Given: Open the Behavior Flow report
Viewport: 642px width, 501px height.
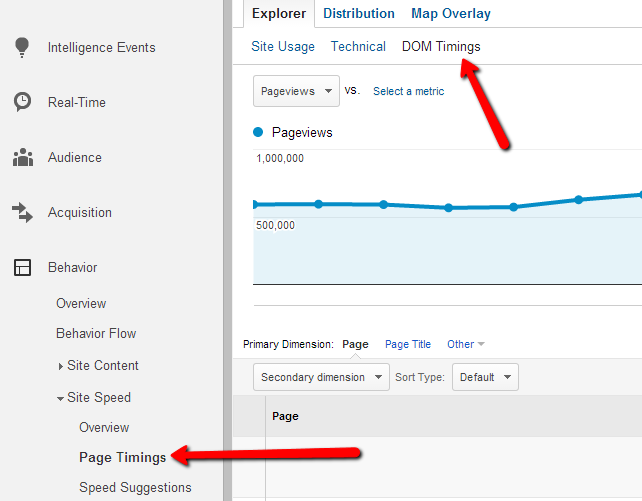Looking at the screenshot, I should 96,333.
